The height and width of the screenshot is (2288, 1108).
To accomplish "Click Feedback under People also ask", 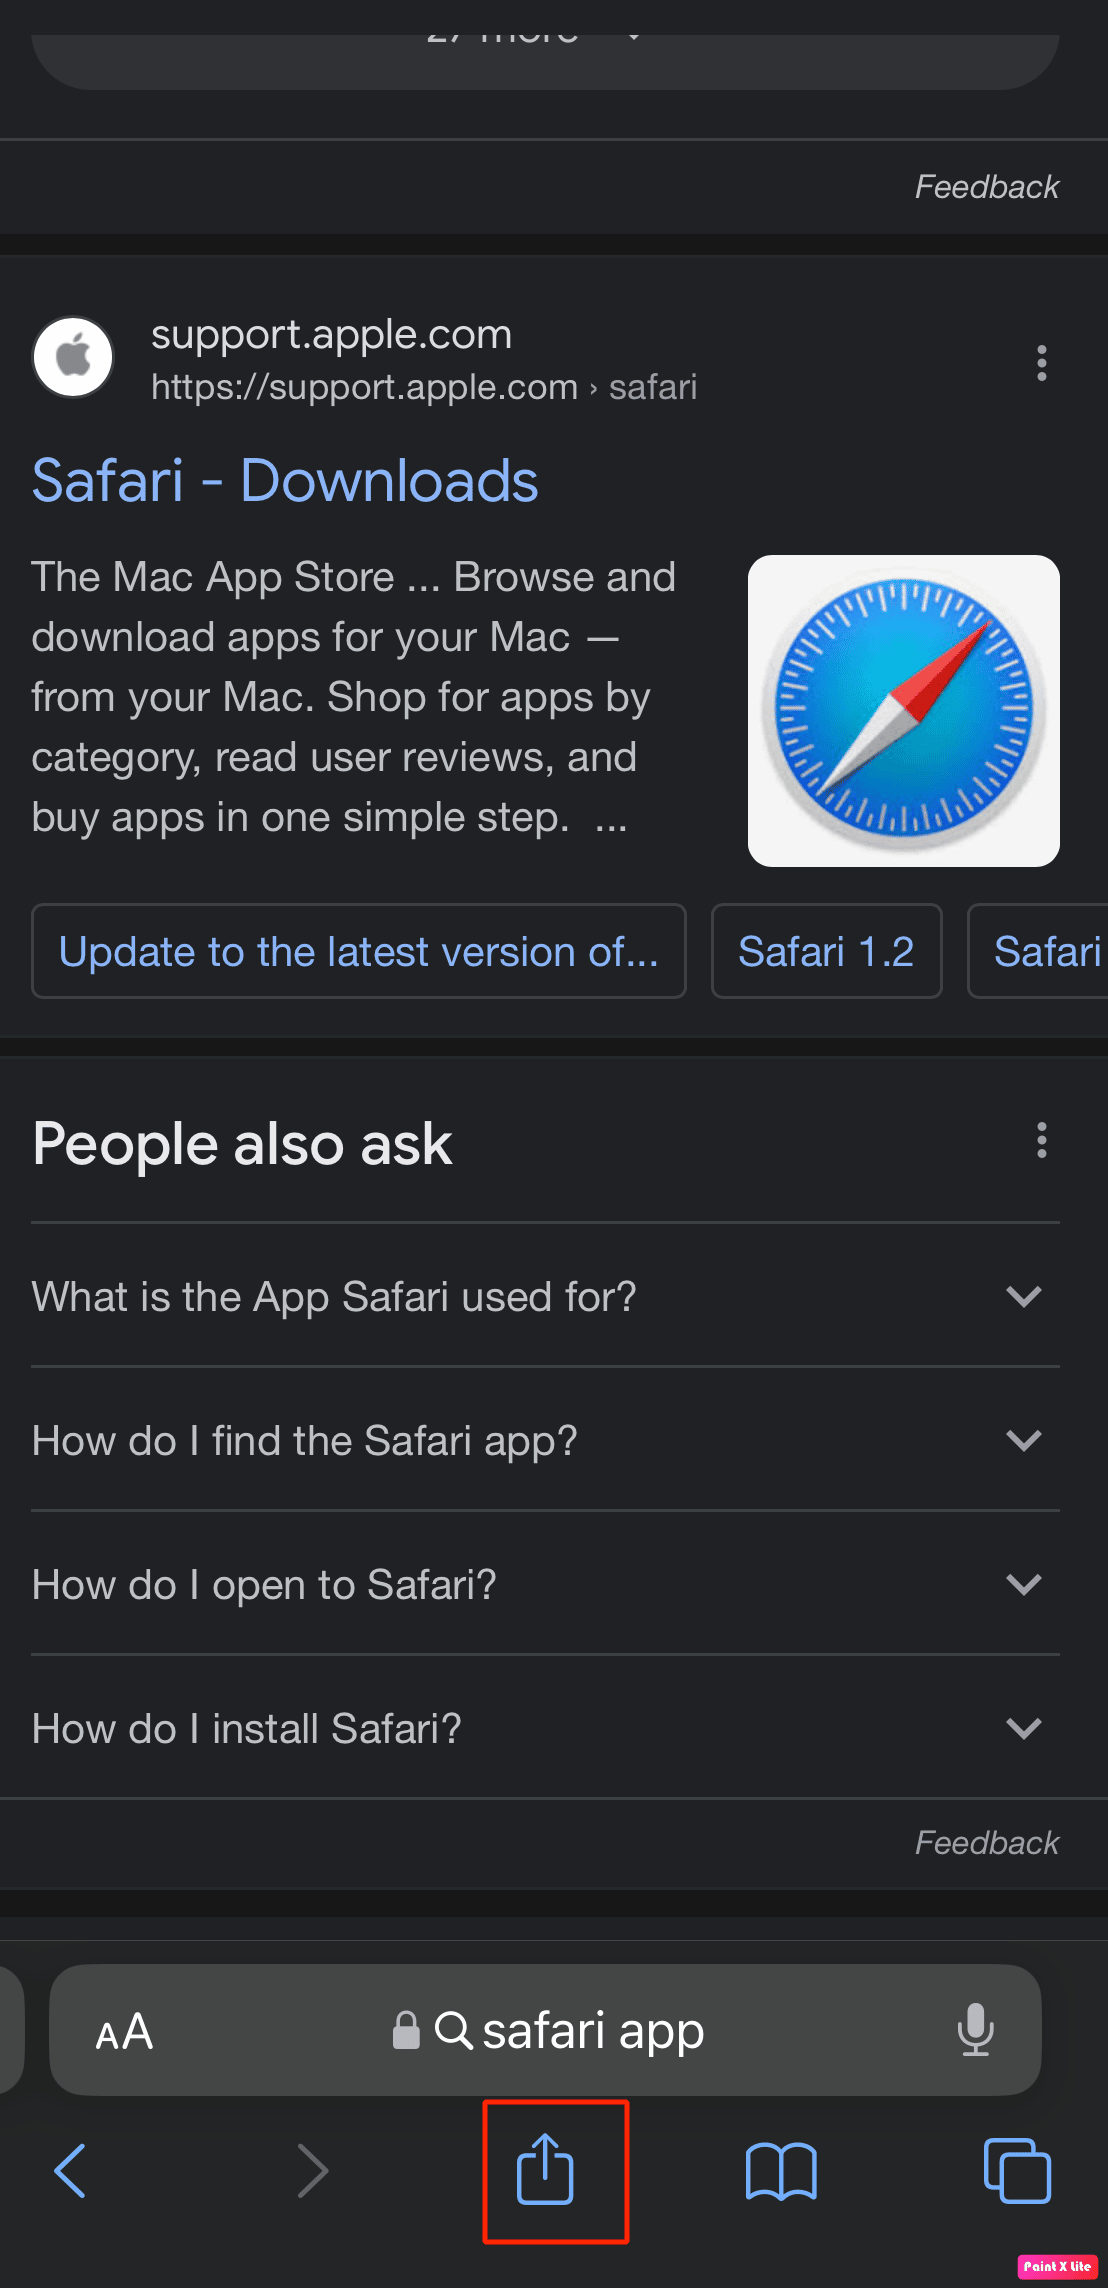I will click(x=987, y=1843).
